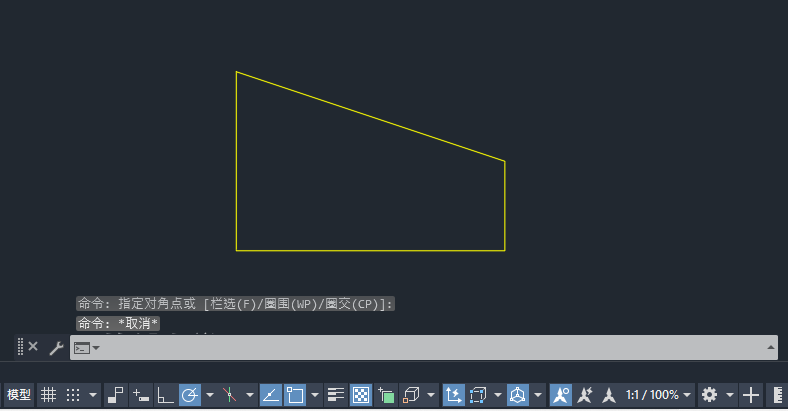
Task: Toggle infer constraints icon
Action: (x=116, y=395)
